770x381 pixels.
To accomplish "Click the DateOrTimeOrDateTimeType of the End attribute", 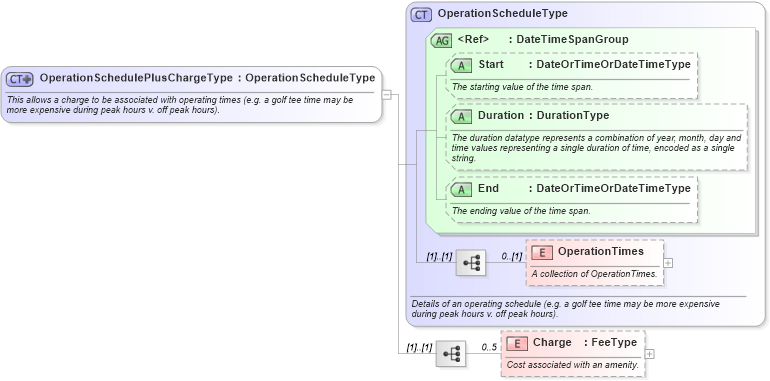I will click(x=613, y=188).
